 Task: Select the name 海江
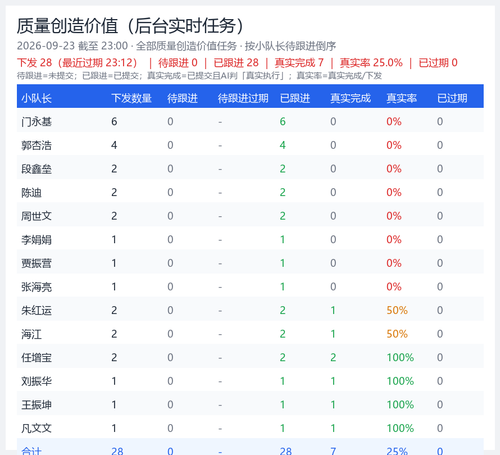(31, 334)
